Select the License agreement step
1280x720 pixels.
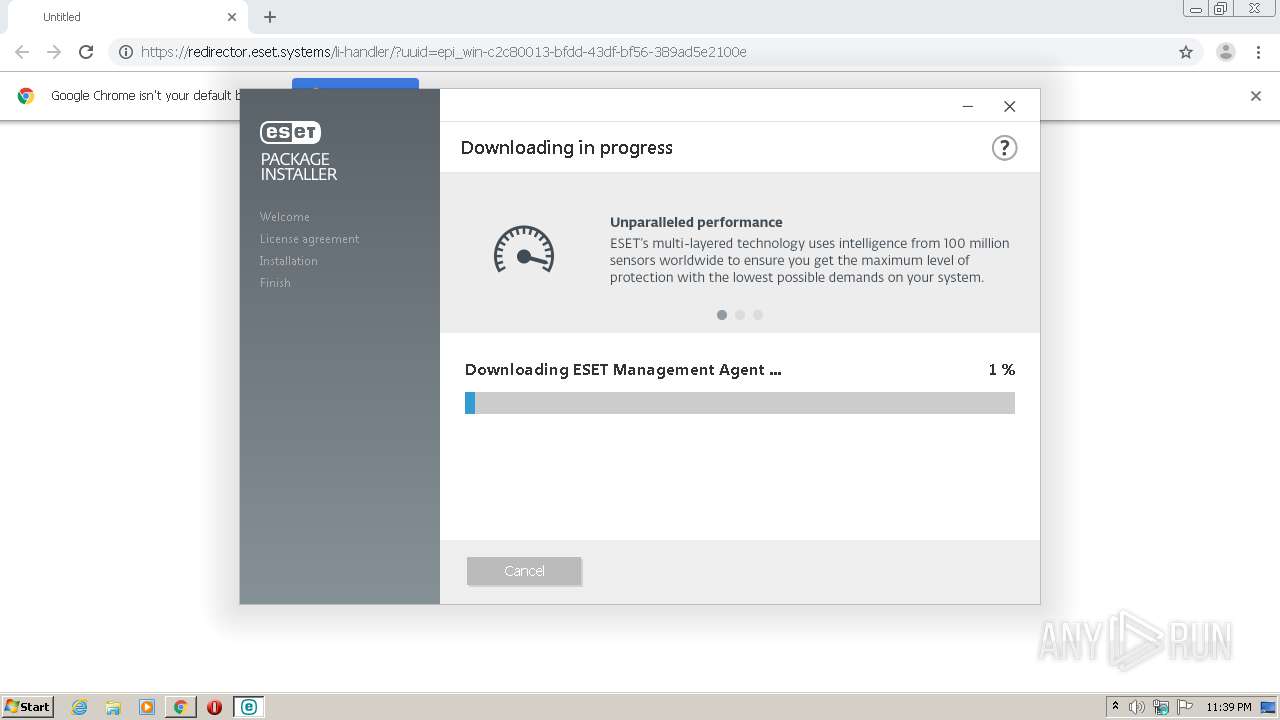click(309, 239)
